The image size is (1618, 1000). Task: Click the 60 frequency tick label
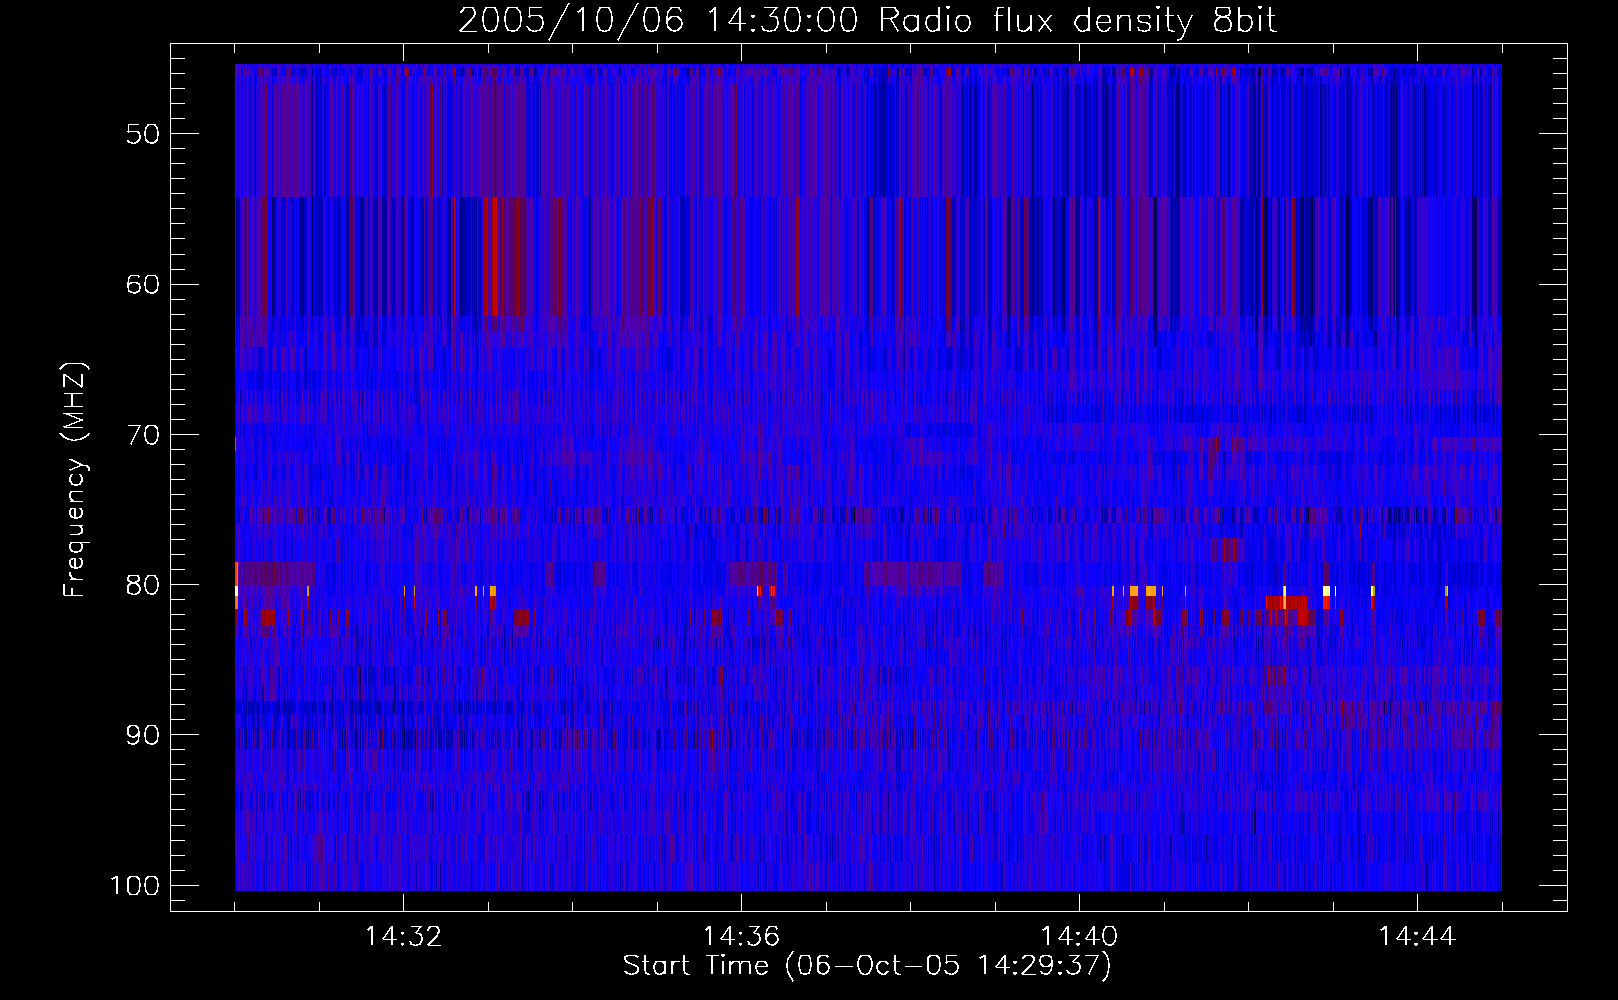(143, 284)
